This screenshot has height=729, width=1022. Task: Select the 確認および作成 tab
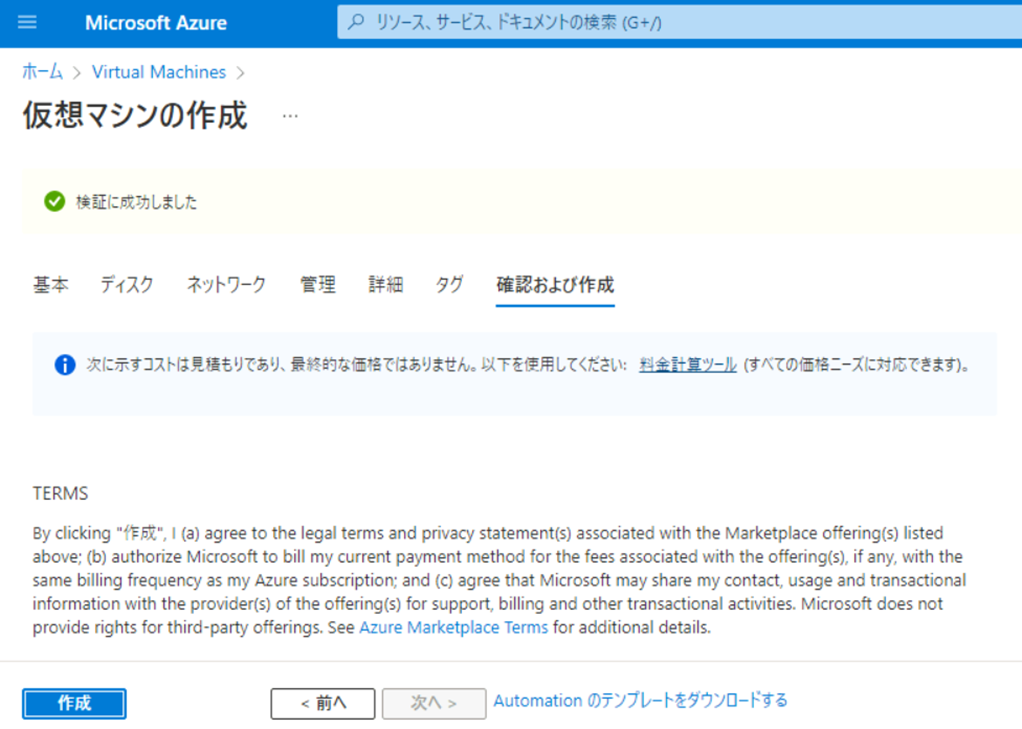click(x=555, y=284)
